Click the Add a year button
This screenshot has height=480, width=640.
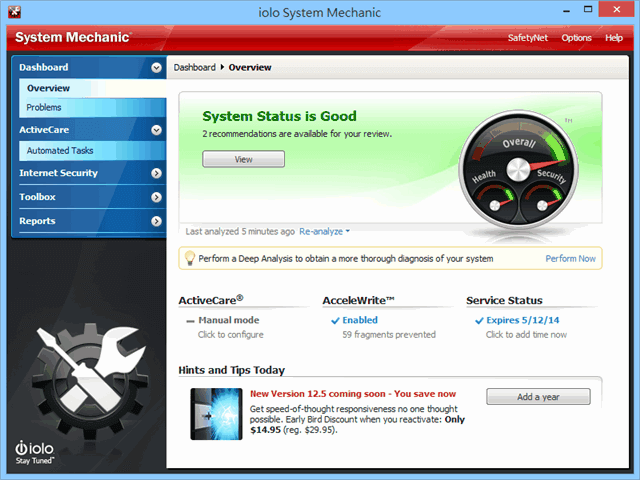538,397
